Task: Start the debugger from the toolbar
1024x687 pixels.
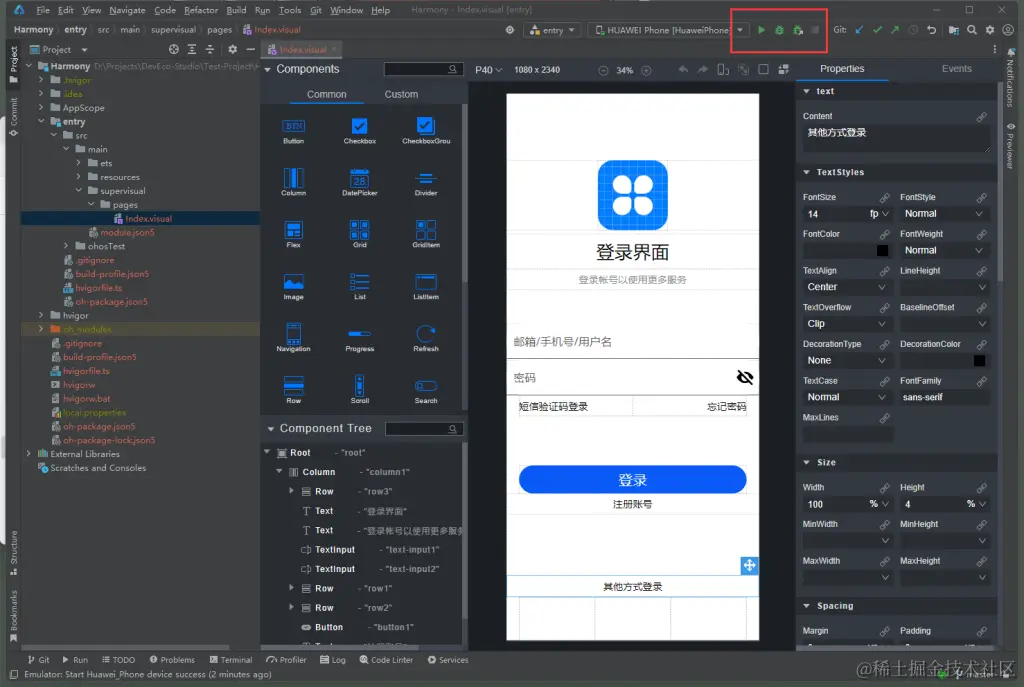Action: [779, 31]
